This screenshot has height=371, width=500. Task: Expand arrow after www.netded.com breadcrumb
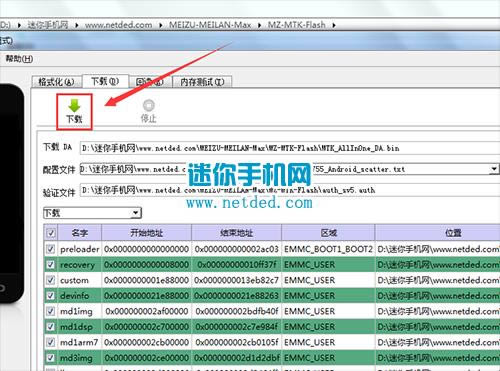(x=161, y=25)
